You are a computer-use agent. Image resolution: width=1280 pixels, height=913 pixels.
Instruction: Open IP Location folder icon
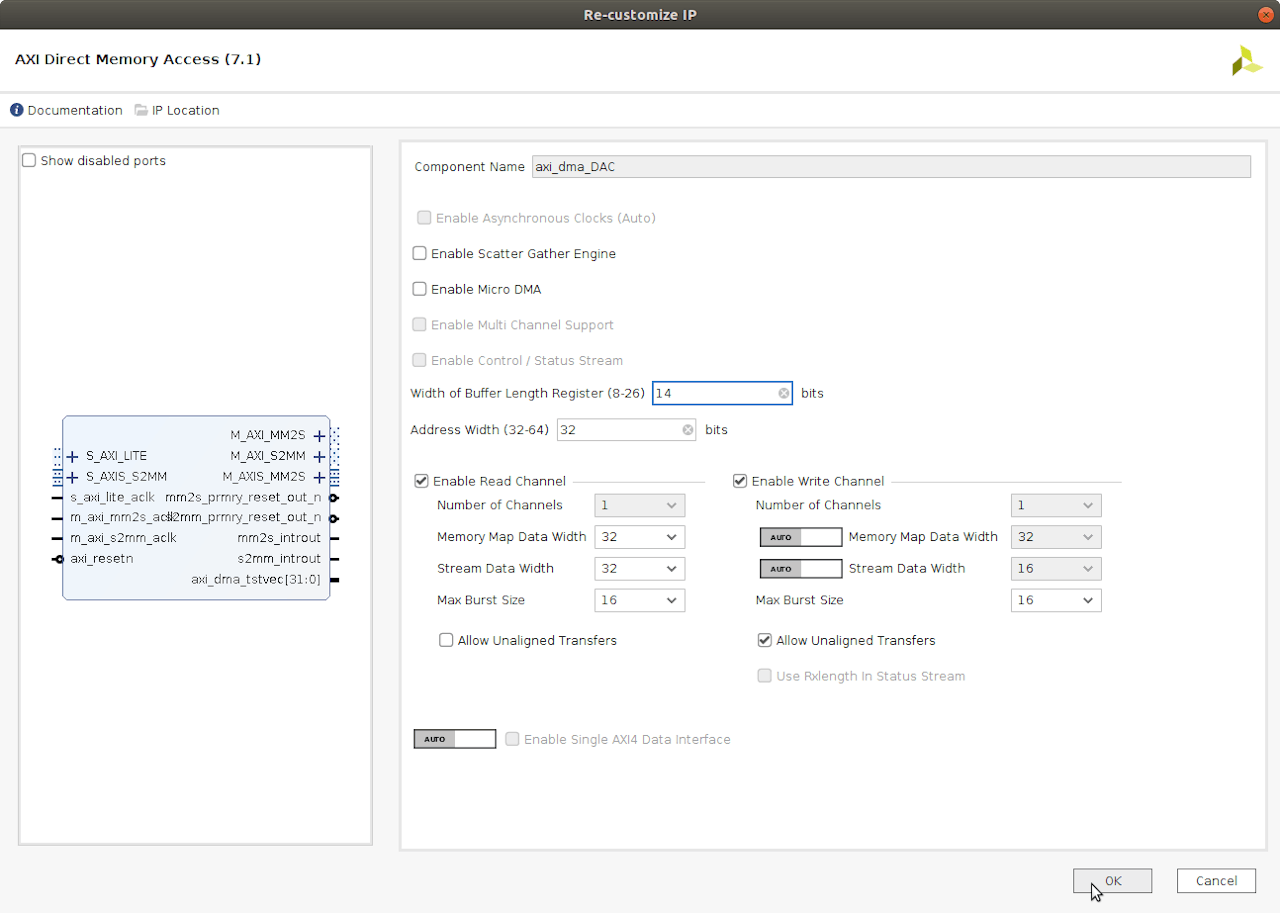(141, 110)
